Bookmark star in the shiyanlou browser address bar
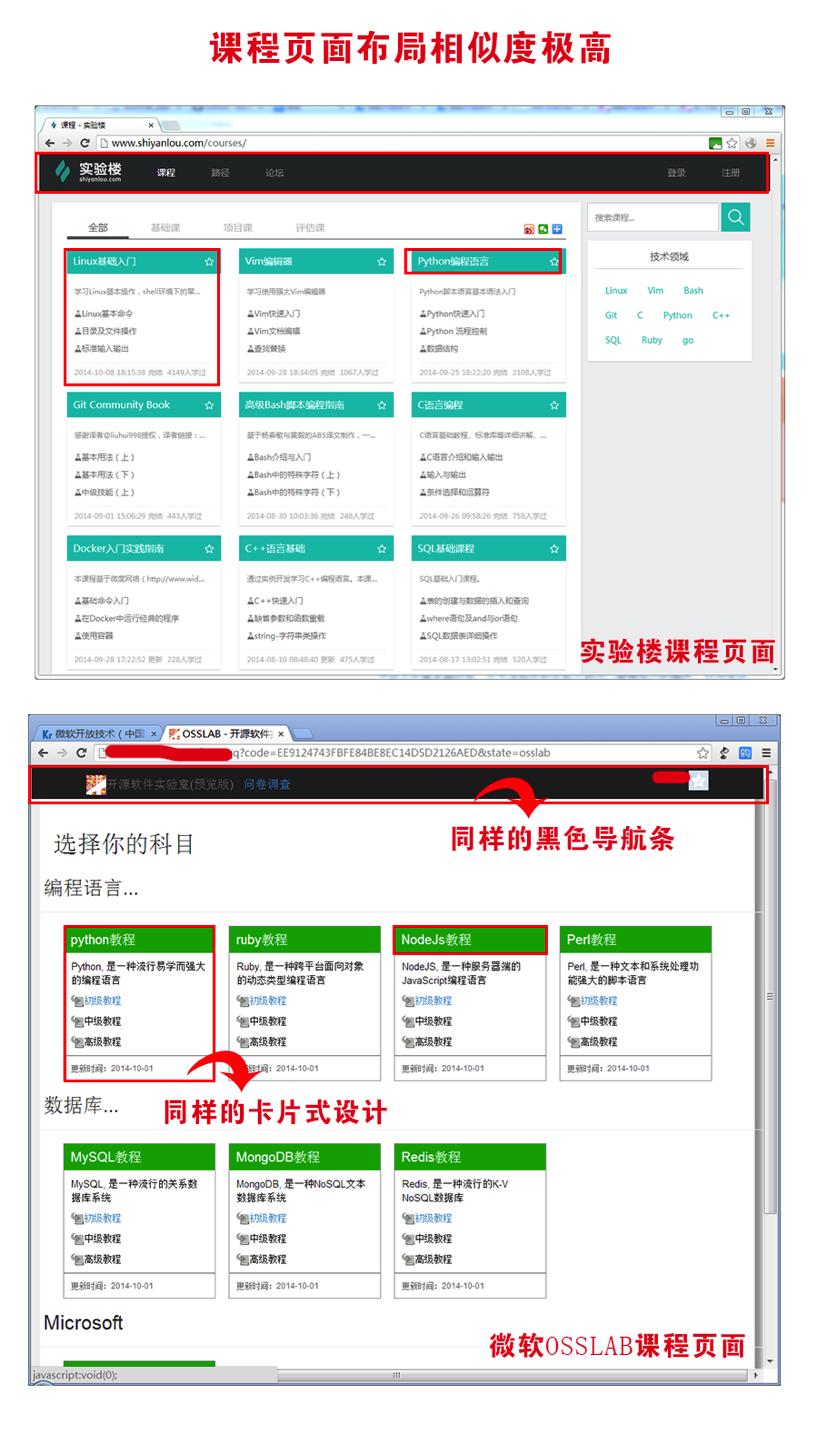This screenshot has width=818, height=1454. [x=732, y=143]
